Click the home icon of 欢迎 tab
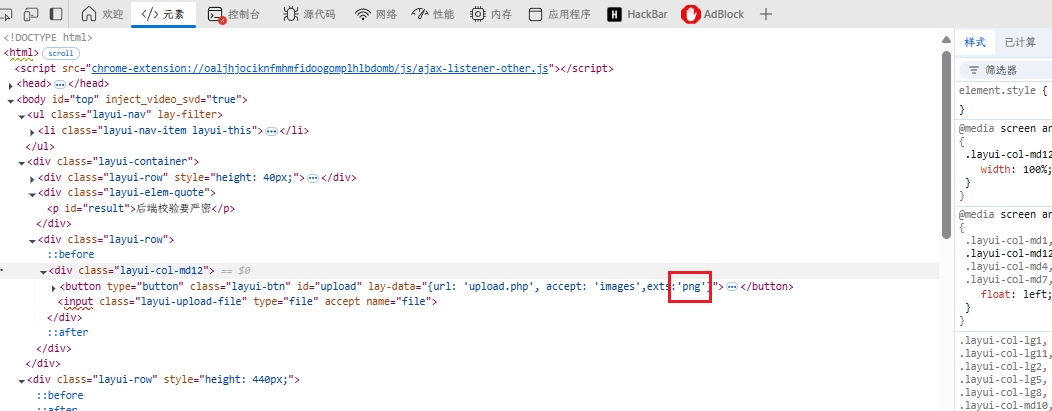 89,13
